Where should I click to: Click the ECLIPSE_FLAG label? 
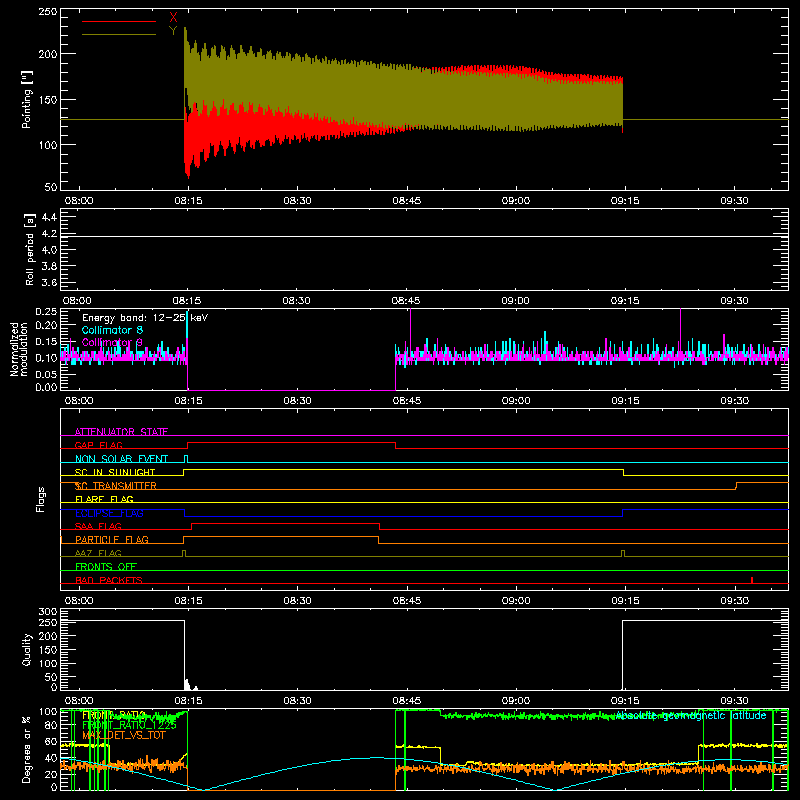(109, 513)
